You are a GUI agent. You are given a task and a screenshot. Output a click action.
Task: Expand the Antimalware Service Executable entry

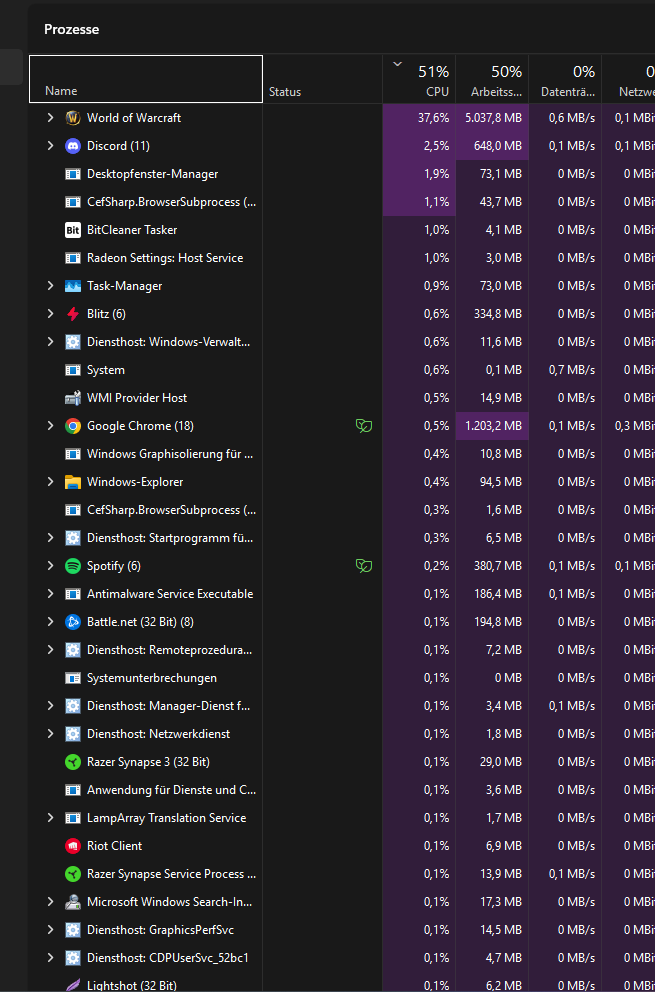51,594
